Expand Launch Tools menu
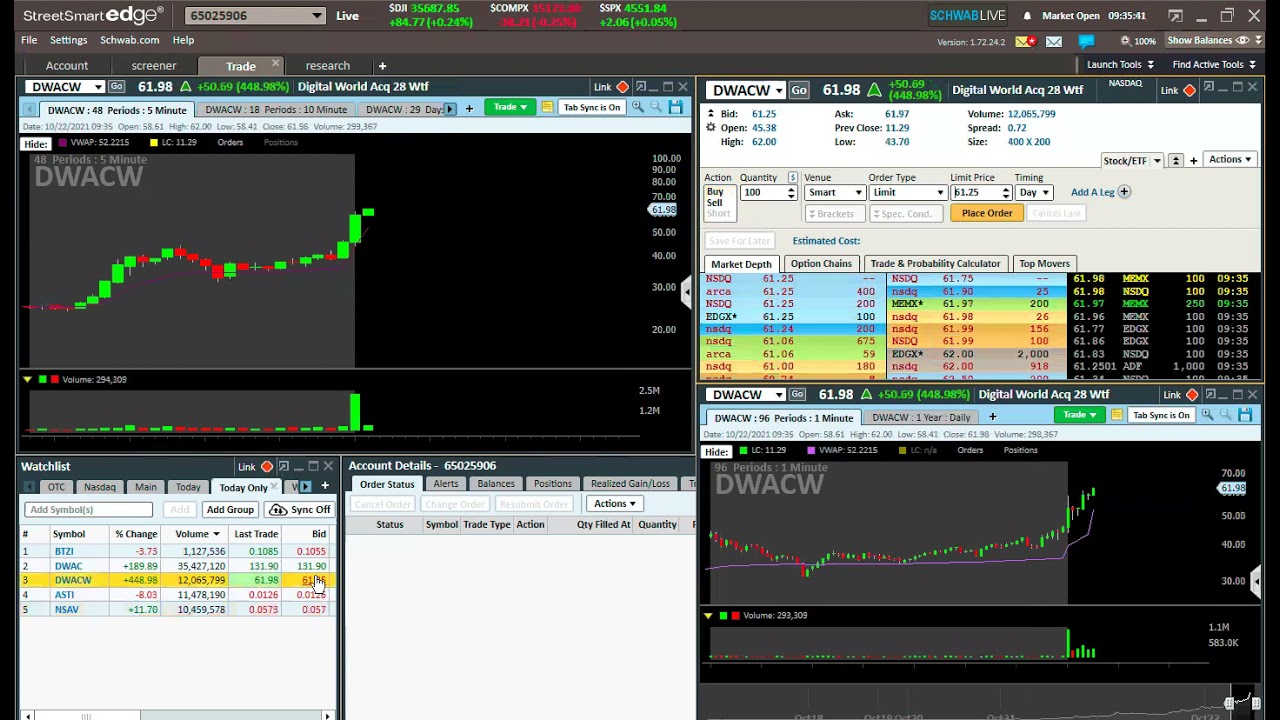 1120,65
